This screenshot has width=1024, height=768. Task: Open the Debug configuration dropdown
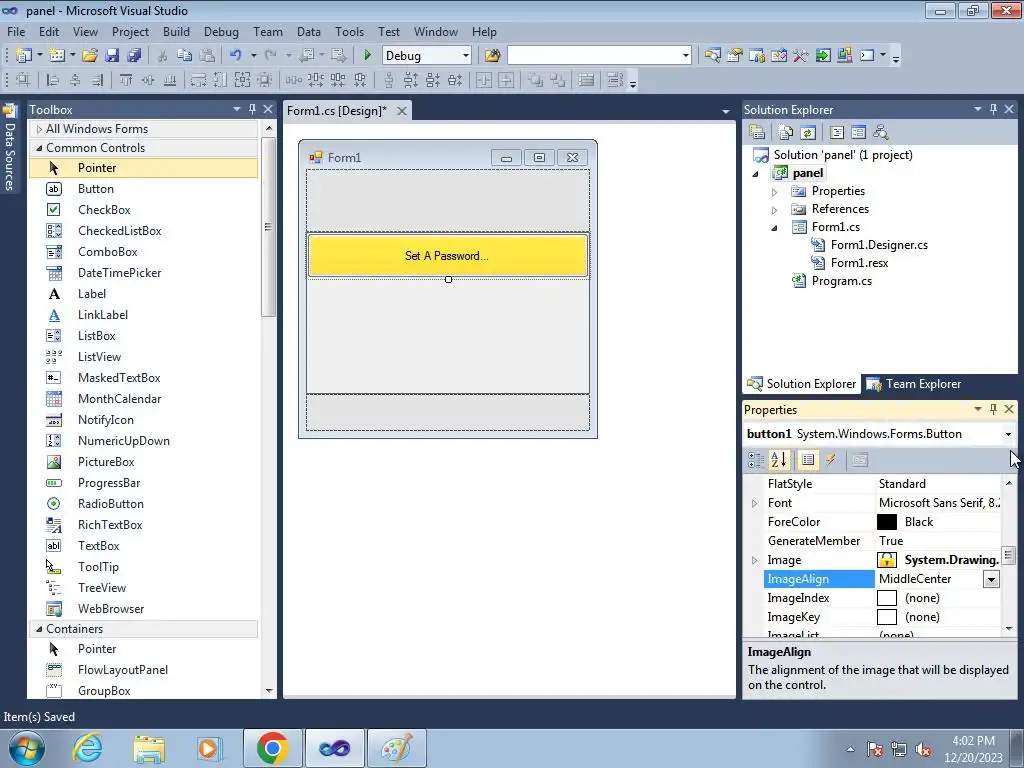[465, 56]
